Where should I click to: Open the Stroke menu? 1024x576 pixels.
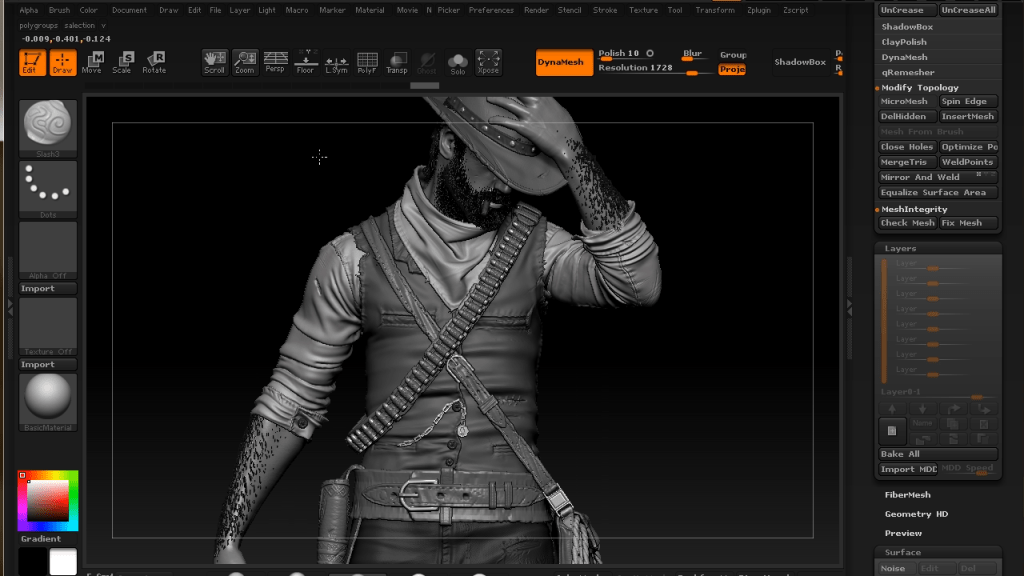click(604, 10)
